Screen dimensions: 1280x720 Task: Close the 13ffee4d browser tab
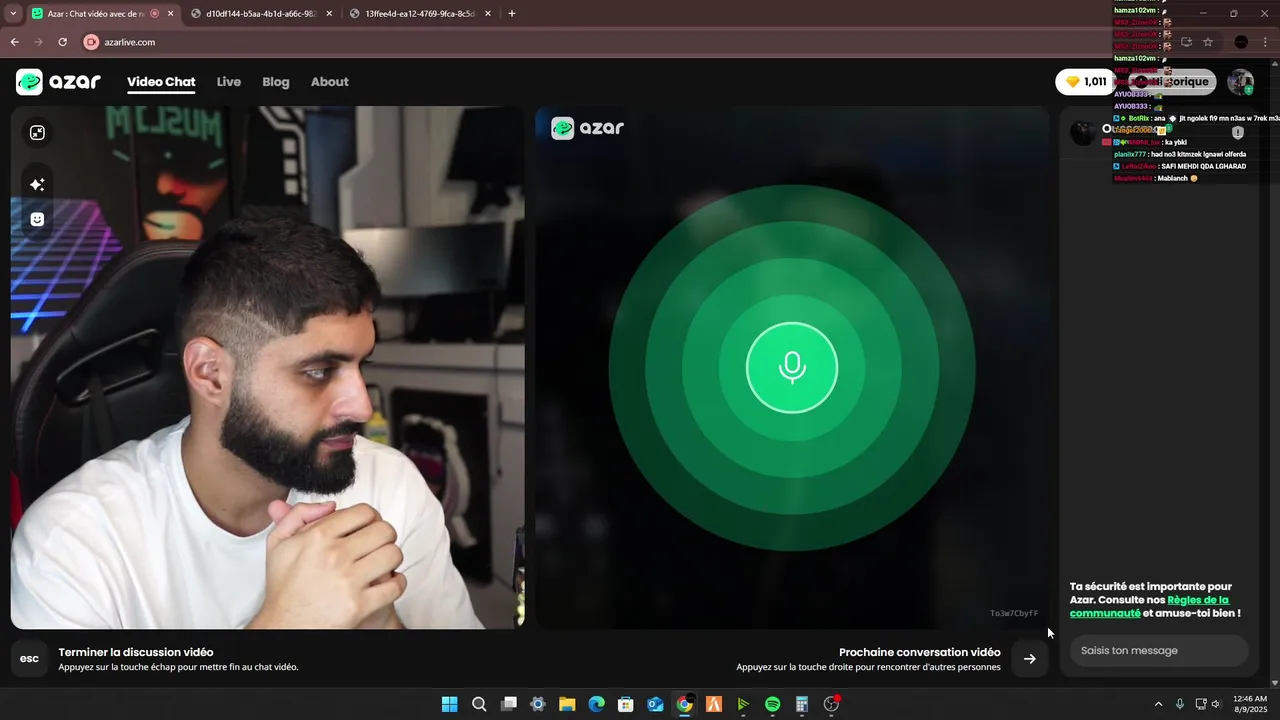pyautogui.click(x=488, y=14)
